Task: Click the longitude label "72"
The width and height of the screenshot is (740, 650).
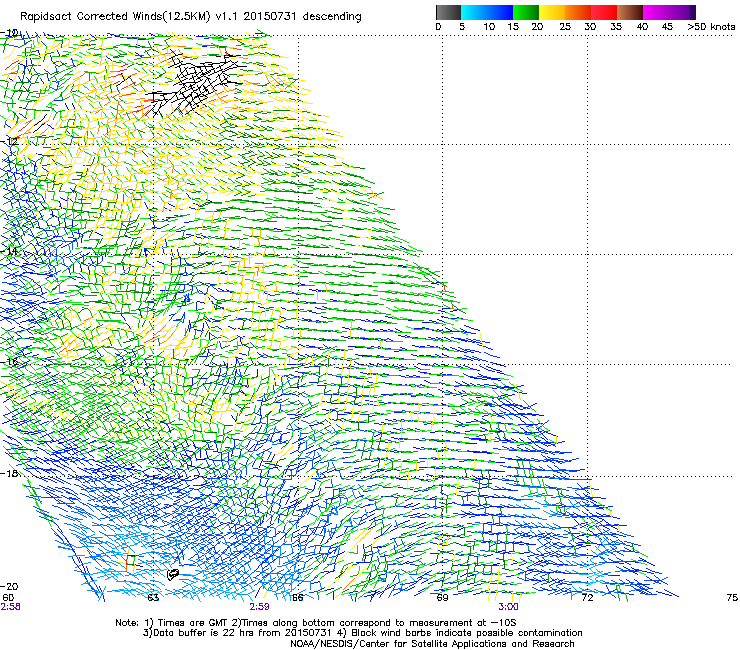Action: pos(587,598)
